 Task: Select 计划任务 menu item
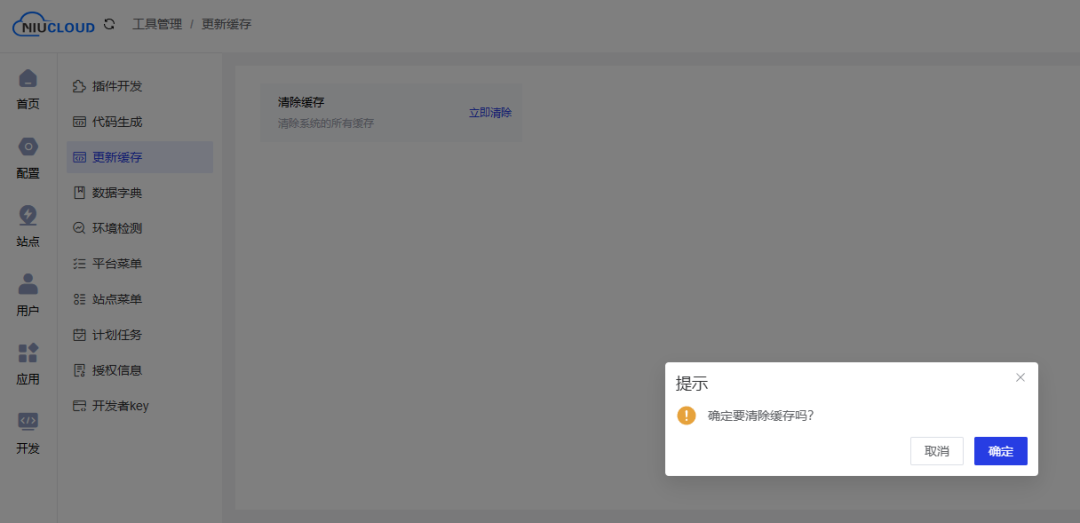(x=116, y=335)
